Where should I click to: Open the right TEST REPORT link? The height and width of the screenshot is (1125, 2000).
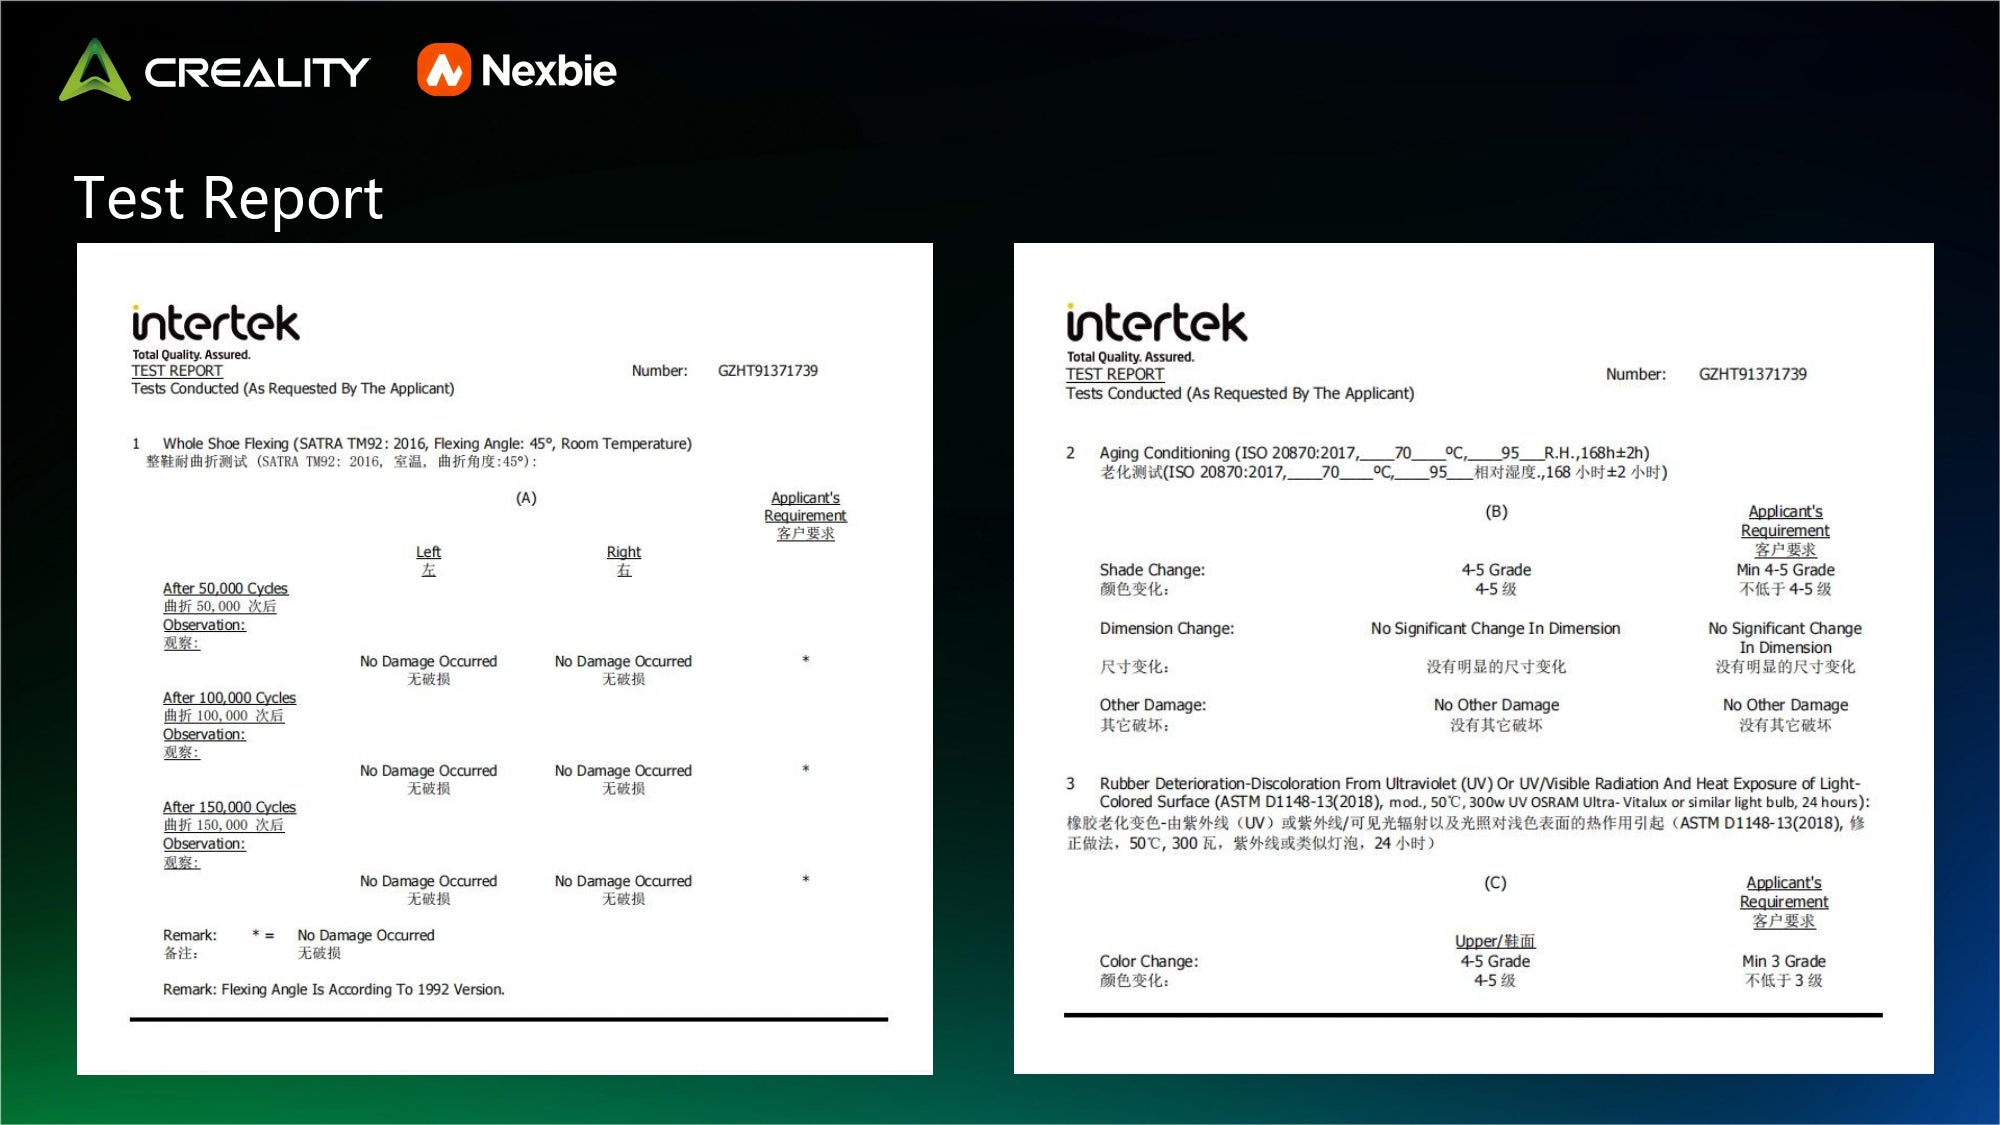pos(1114,374)
